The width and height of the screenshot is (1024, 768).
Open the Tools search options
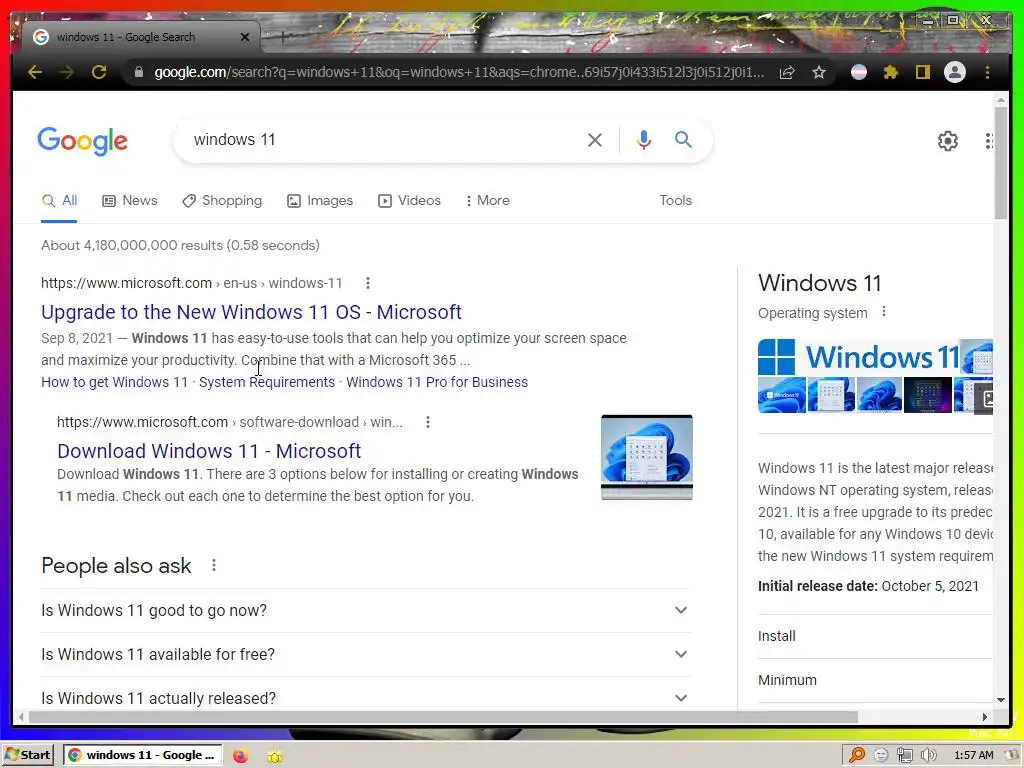[x=675, y=200]
